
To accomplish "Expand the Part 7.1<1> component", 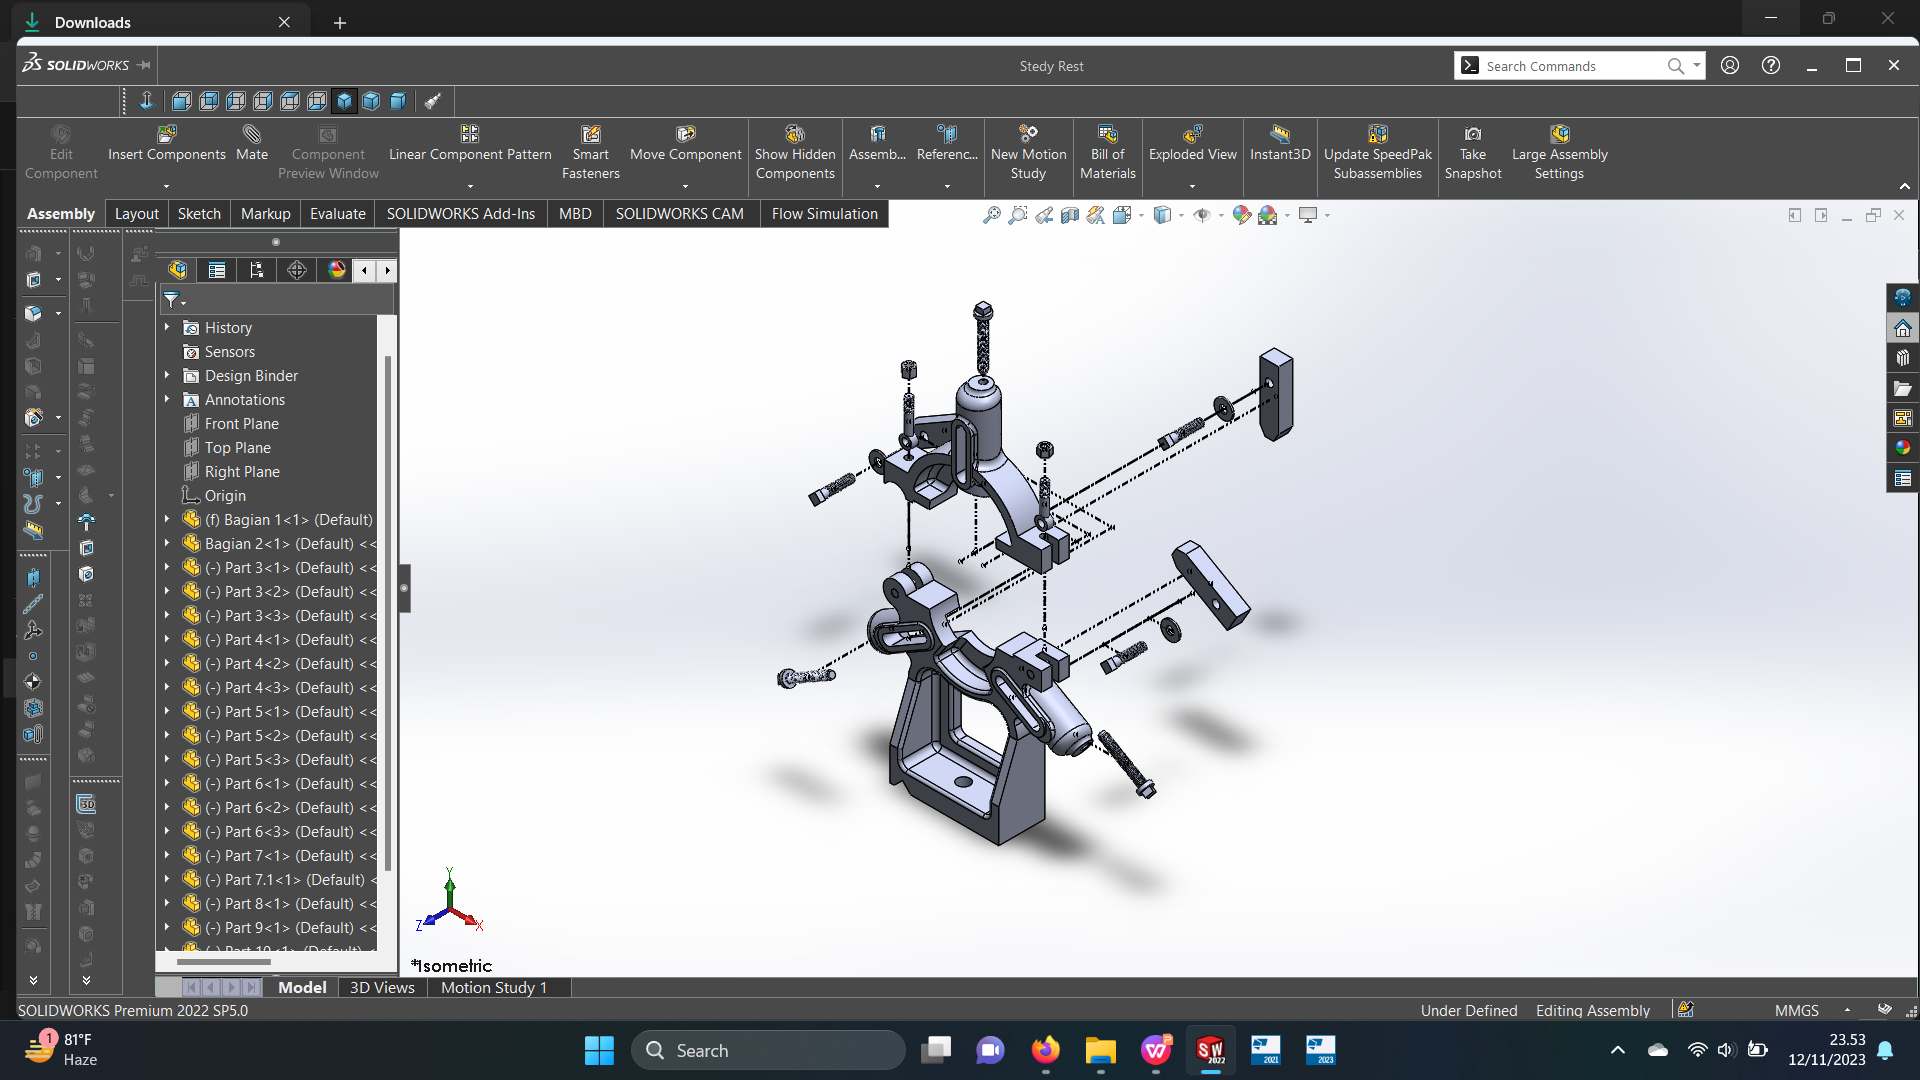I will (167, 879).
